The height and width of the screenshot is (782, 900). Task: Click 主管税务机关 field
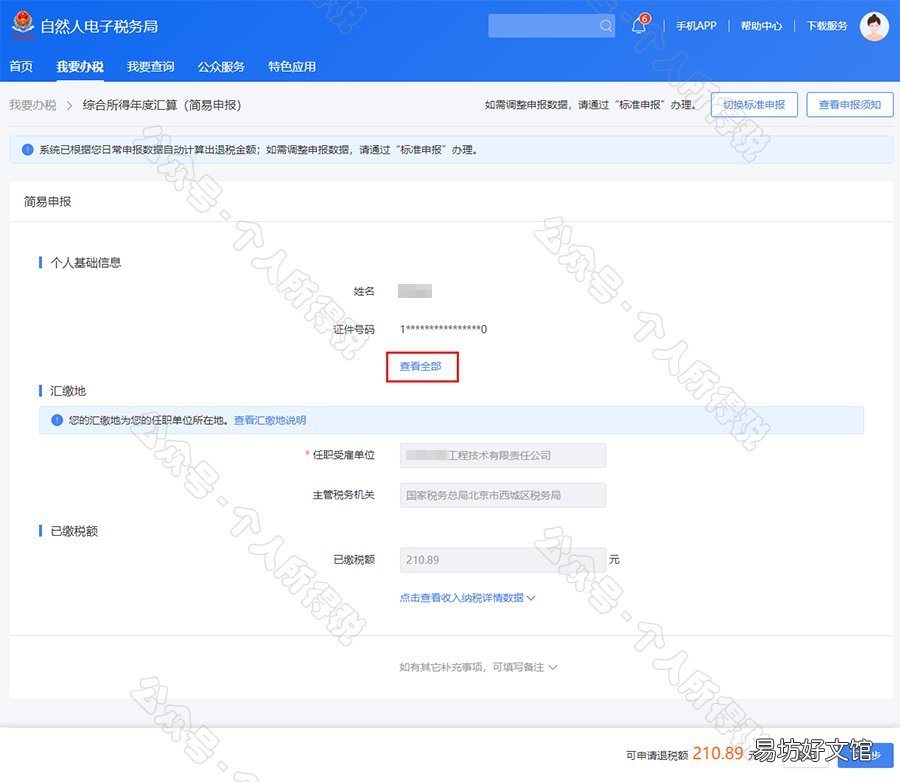click(503, 495)
